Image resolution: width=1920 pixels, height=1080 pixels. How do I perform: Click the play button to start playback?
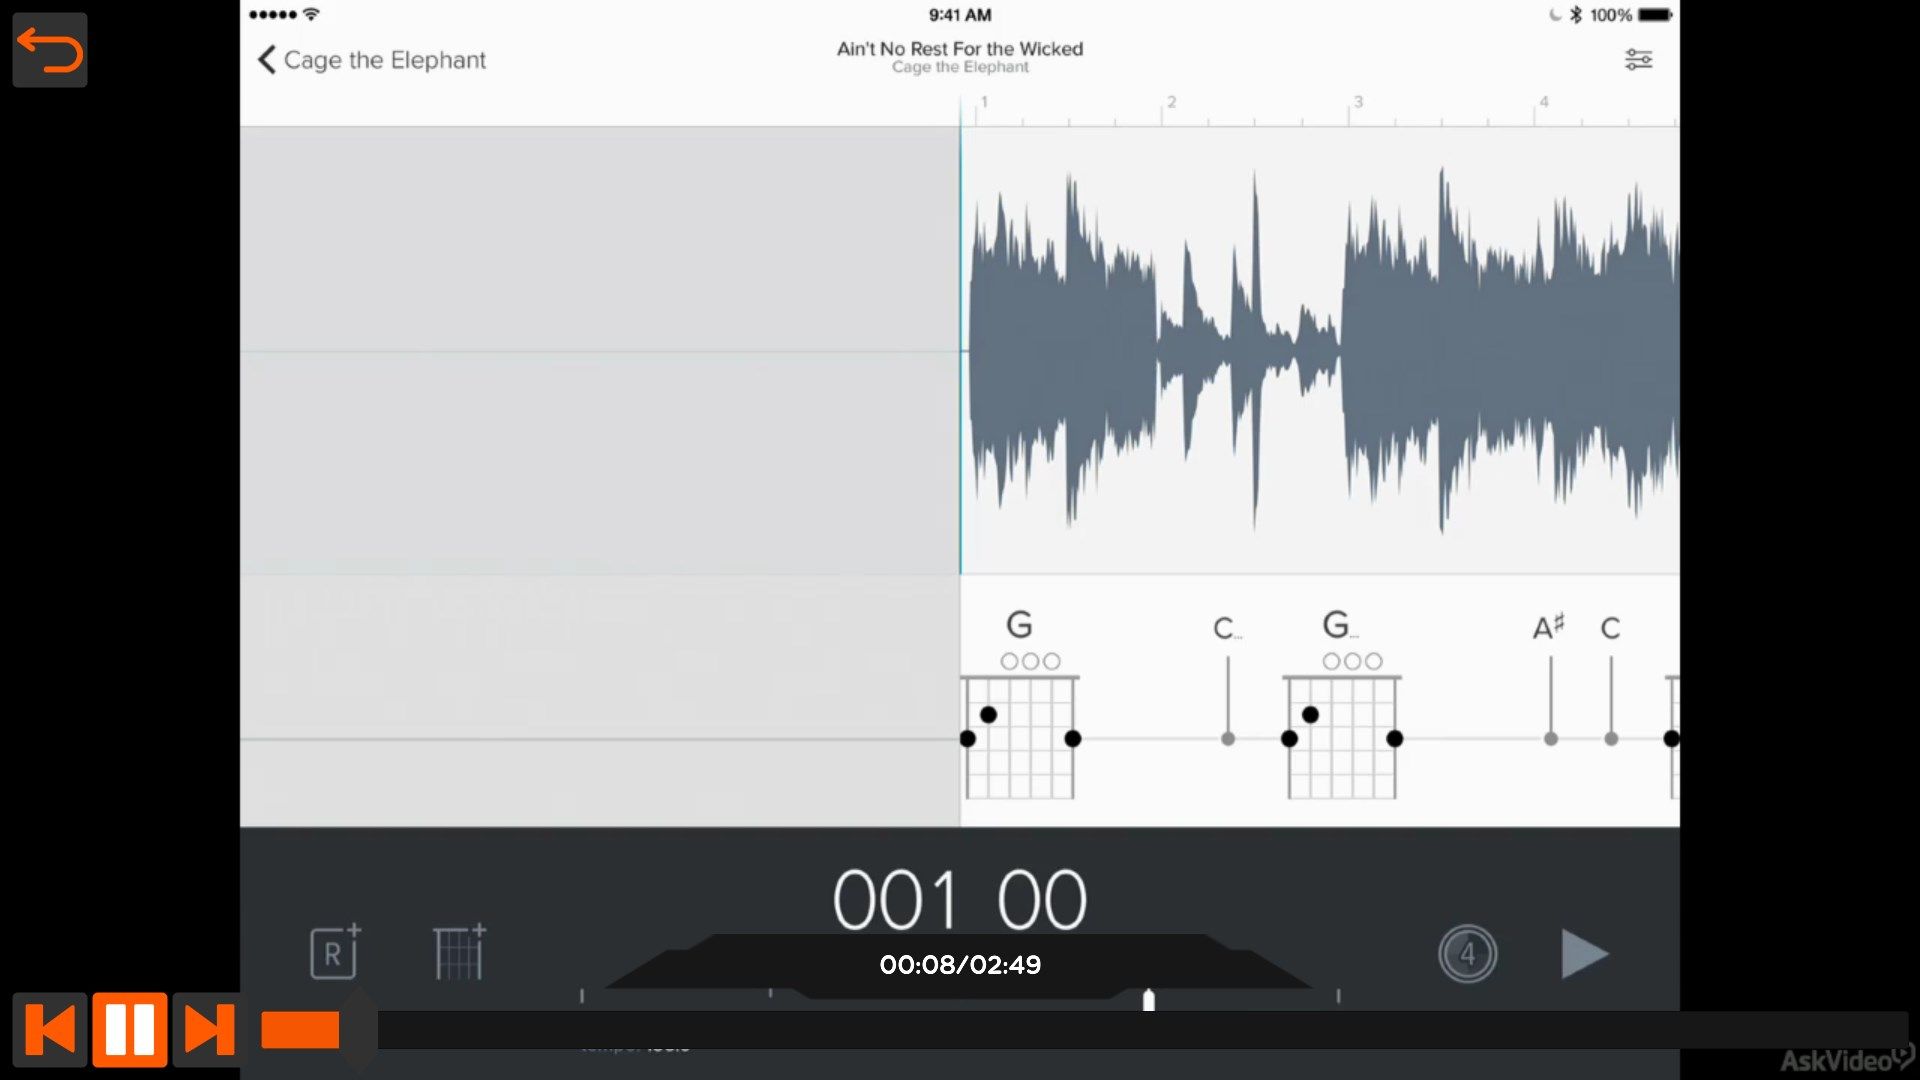[x=1584, y=953]
